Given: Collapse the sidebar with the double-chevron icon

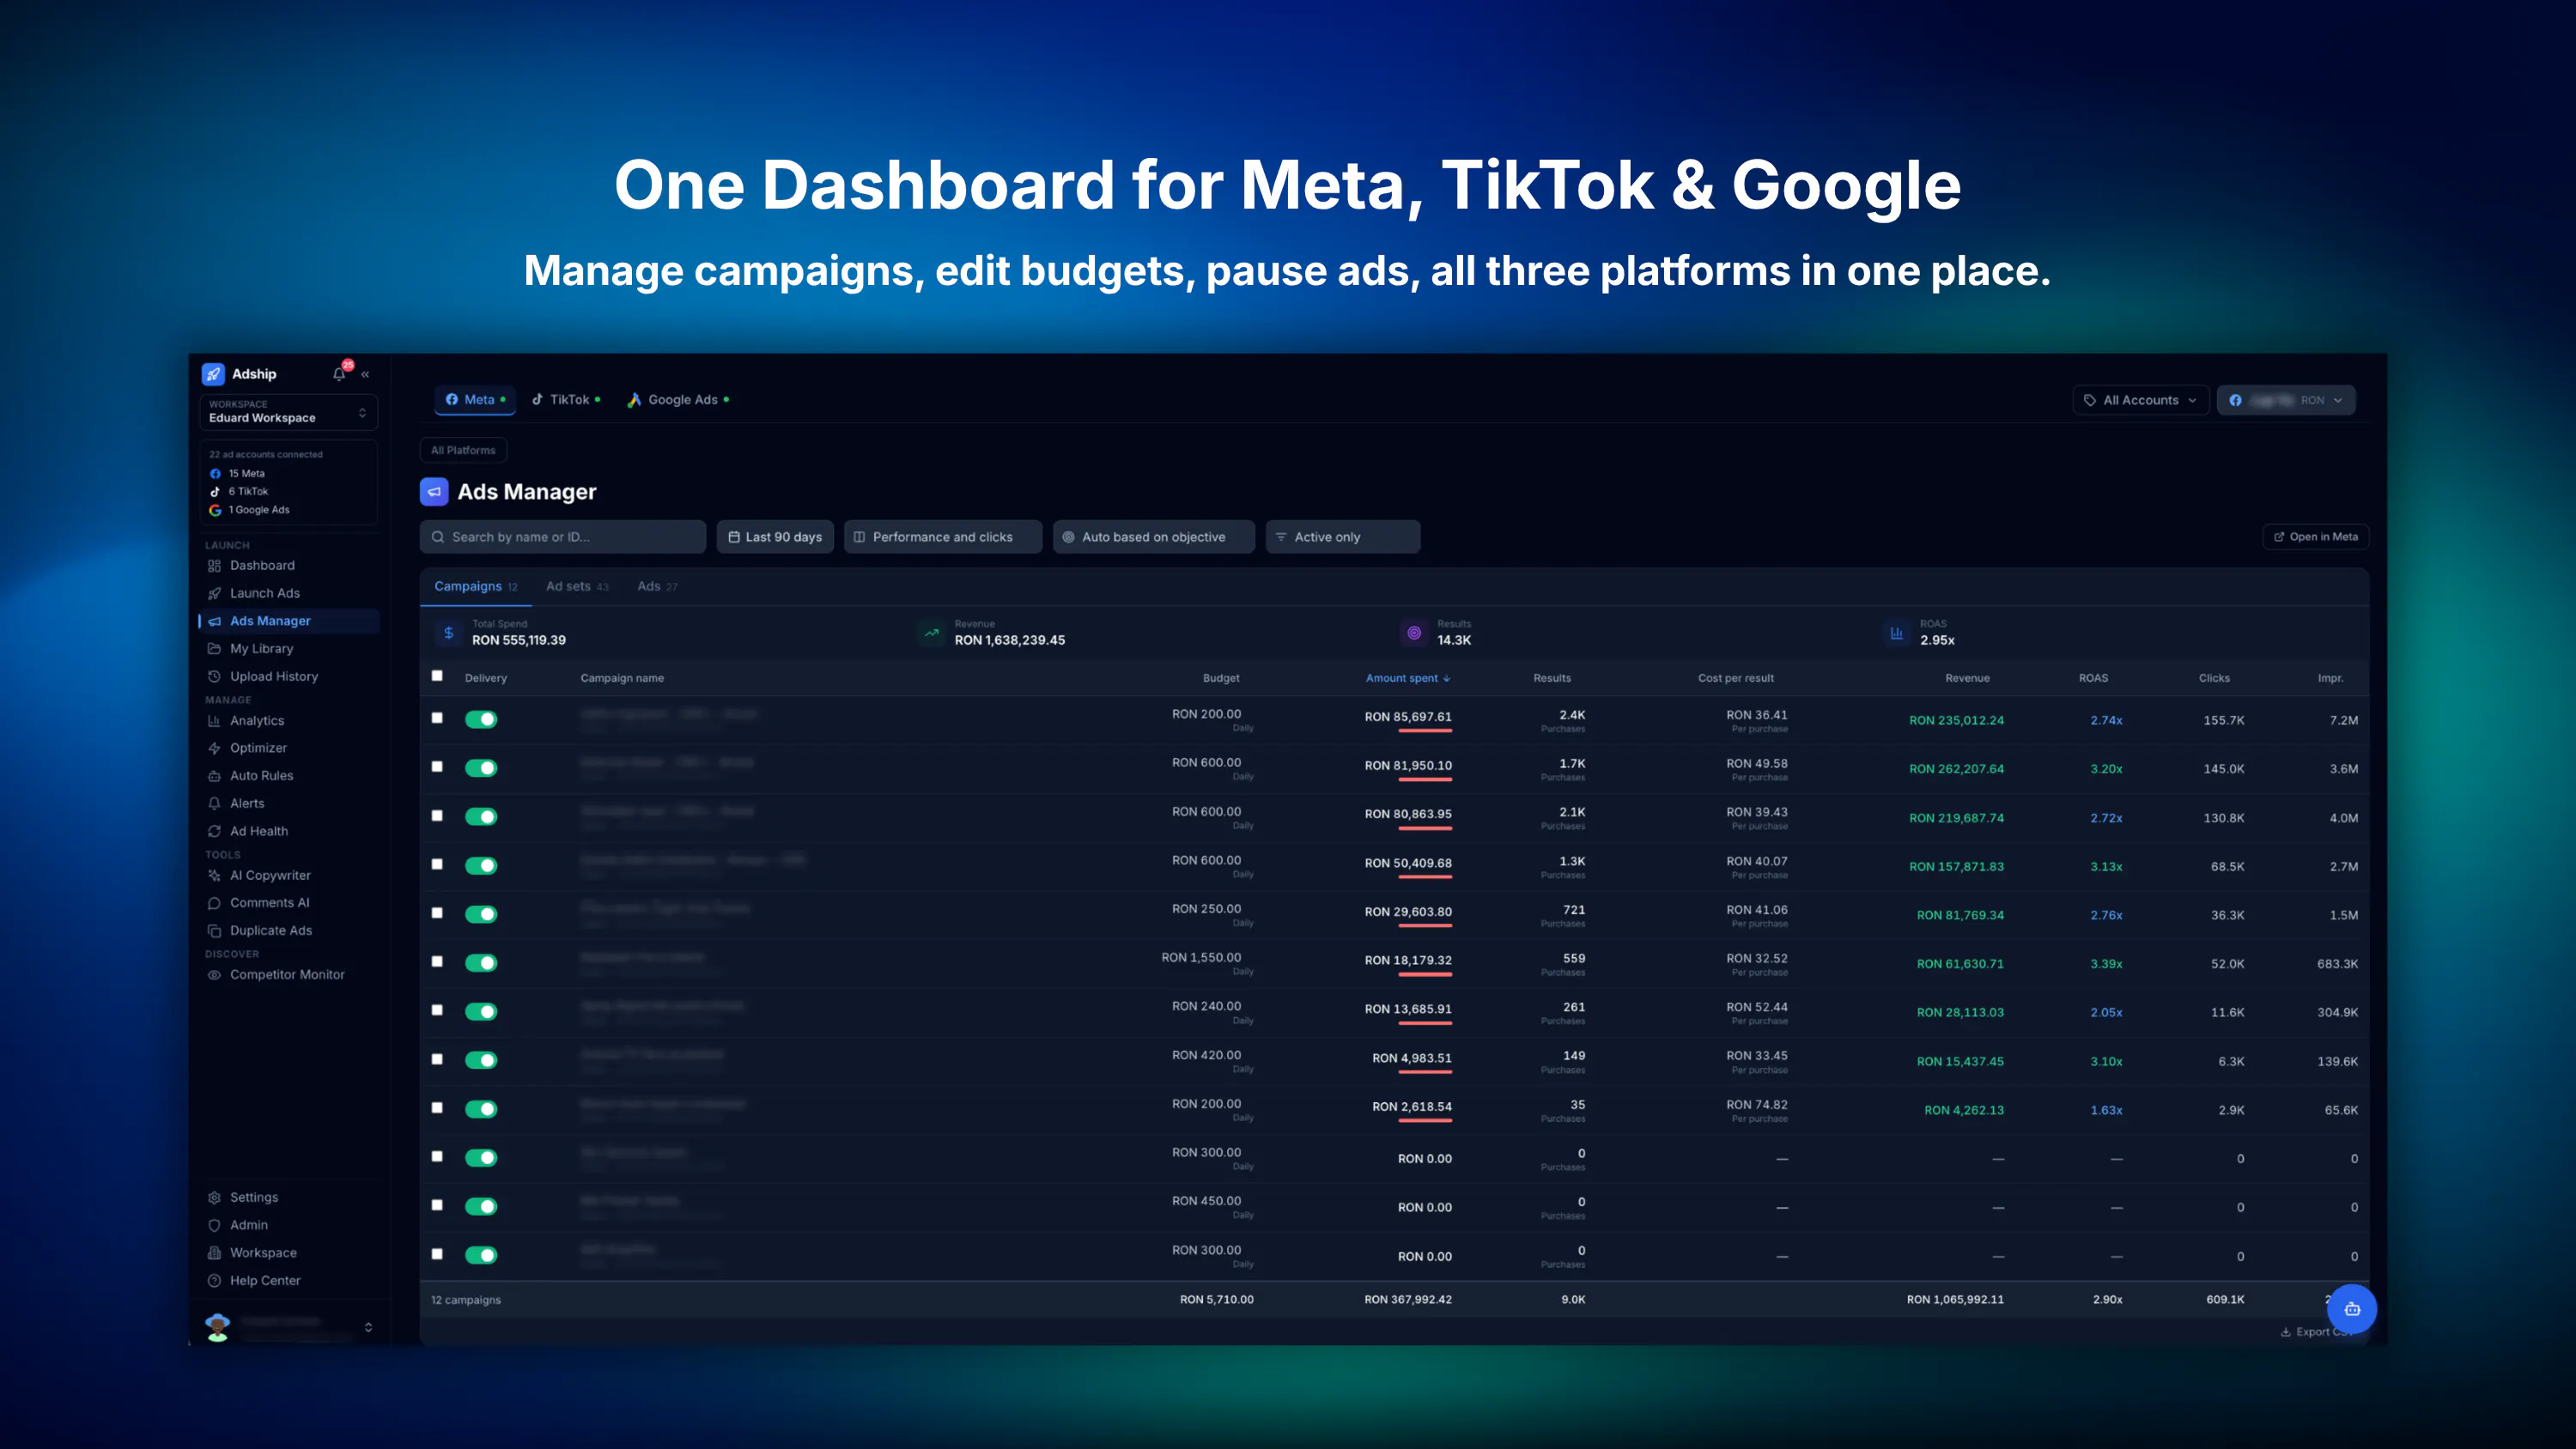Looking at the screenshot, I should (366, 374).
